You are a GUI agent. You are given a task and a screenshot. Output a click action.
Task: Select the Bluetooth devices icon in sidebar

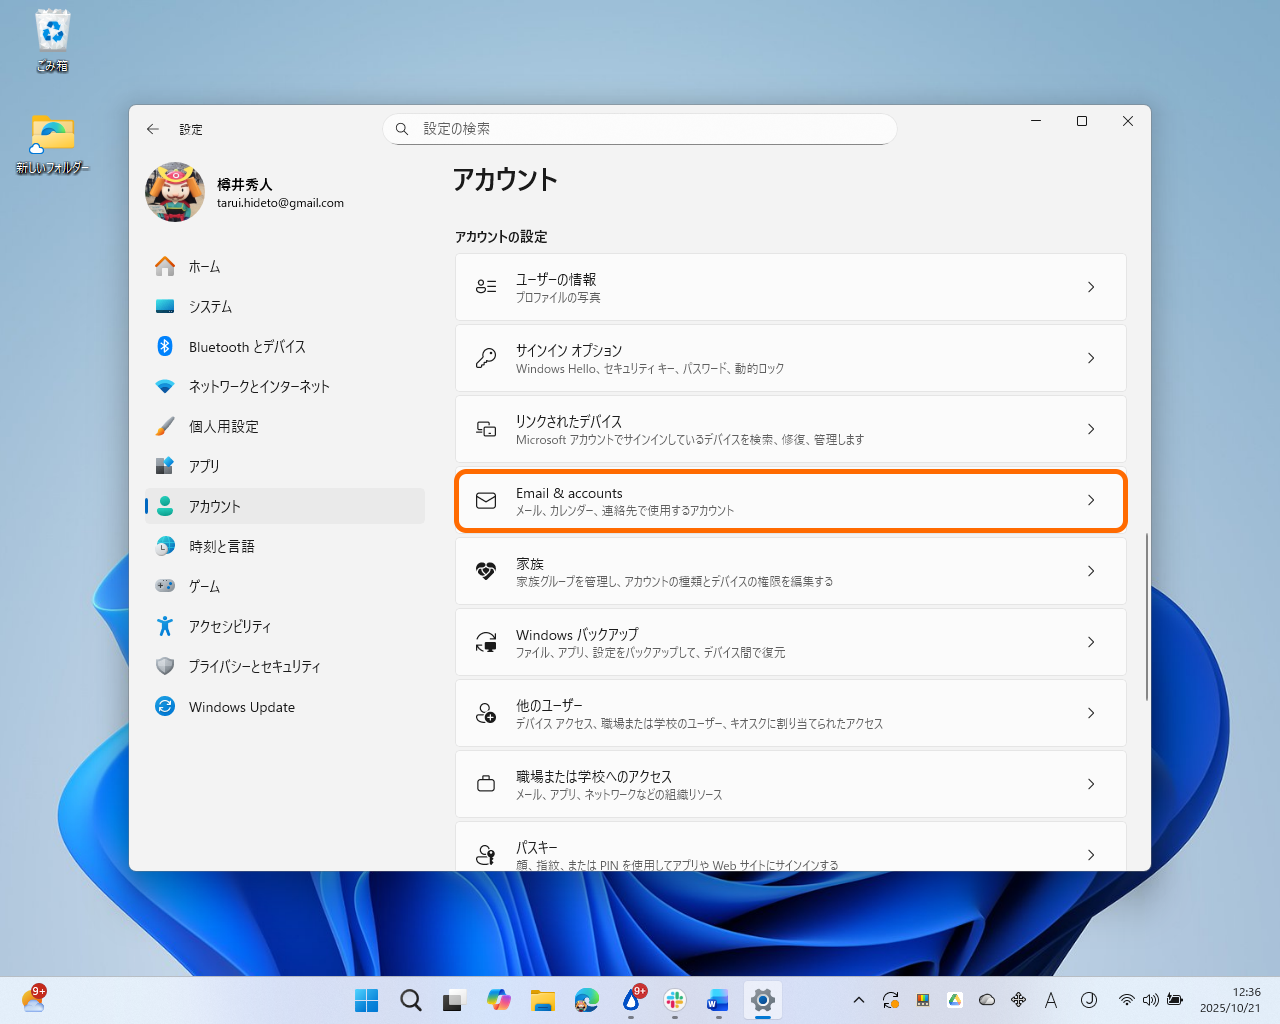point(165,346)
